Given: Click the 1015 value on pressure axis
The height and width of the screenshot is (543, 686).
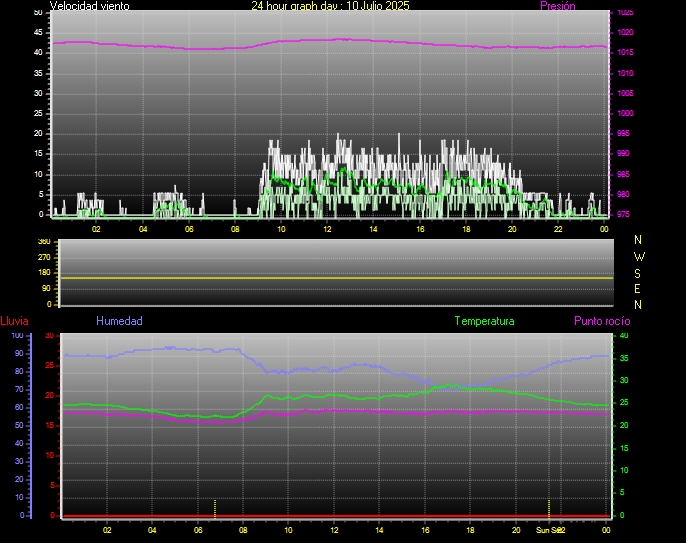Looking at the screenshot, I should pos(625,53).
